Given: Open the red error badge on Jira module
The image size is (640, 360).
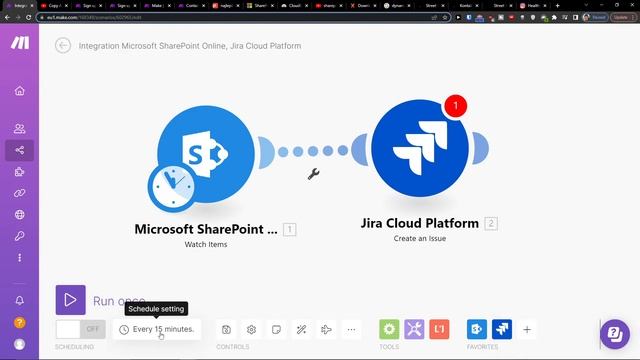Looking at the screenshot, I should coord(456,106).
